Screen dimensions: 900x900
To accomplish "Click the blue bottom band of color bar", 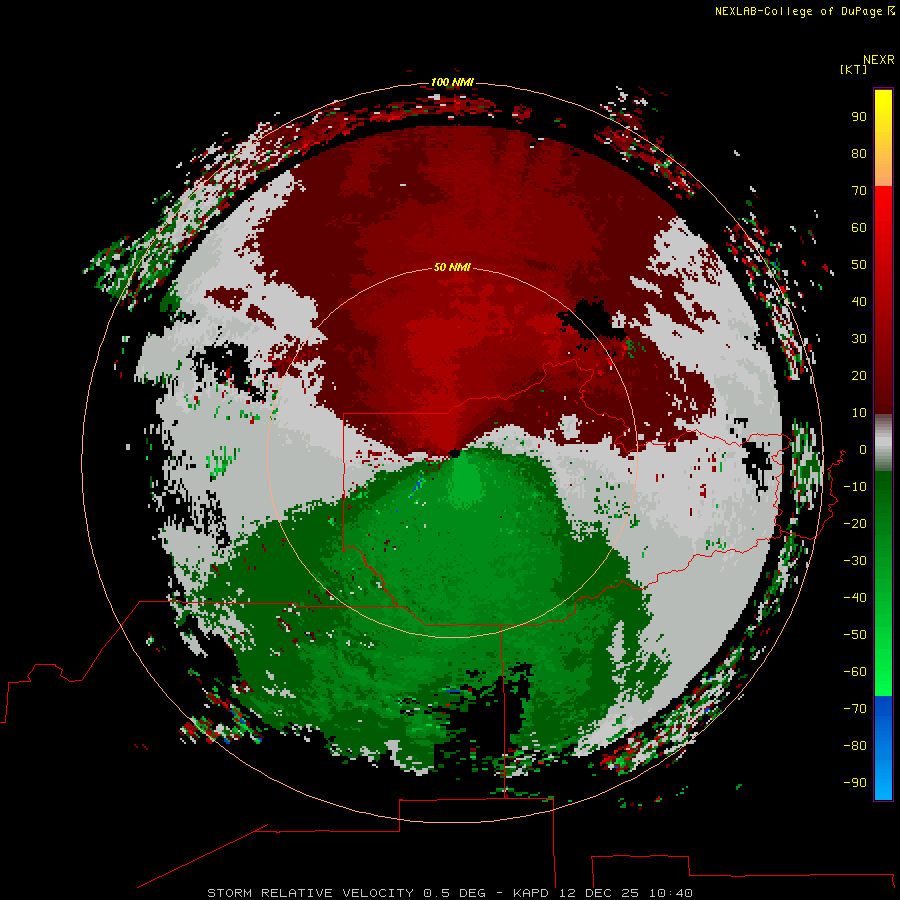I will [883, 748].
